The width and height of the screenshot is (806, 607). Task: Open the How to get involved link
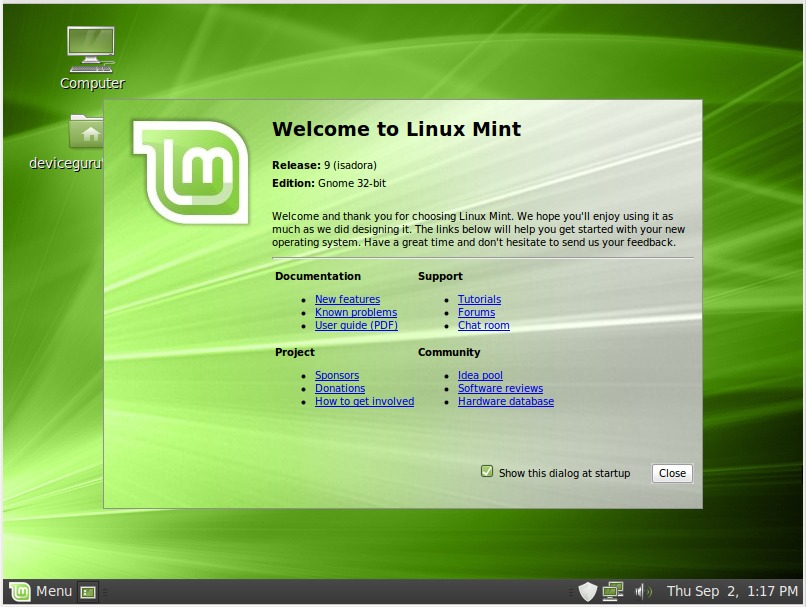[x=364, y=401]
